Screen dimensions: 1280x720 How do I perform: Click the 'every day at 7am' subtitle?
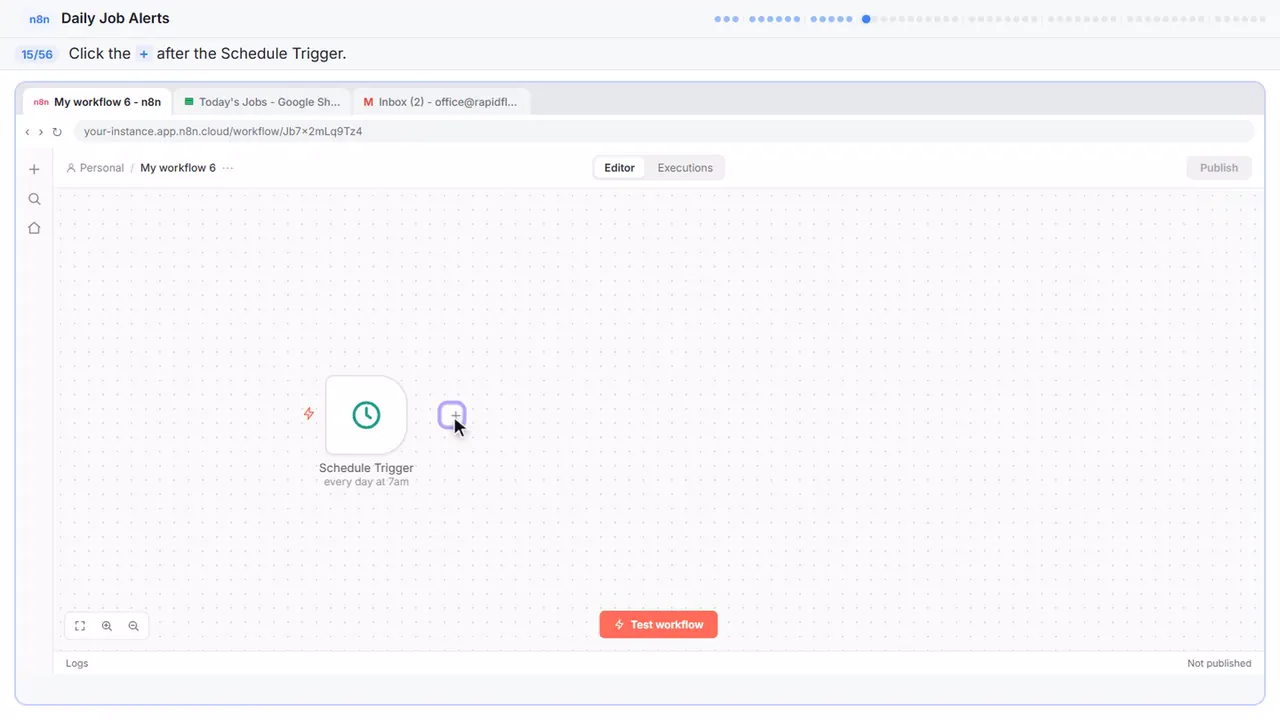(x=366, y=482)
